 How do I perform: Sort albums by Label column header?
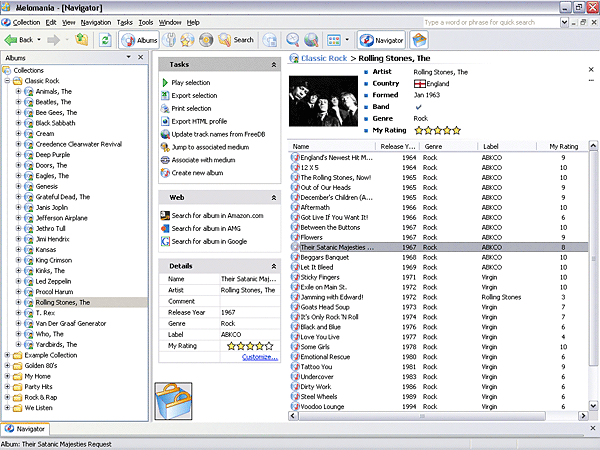(x=507, y=147)
